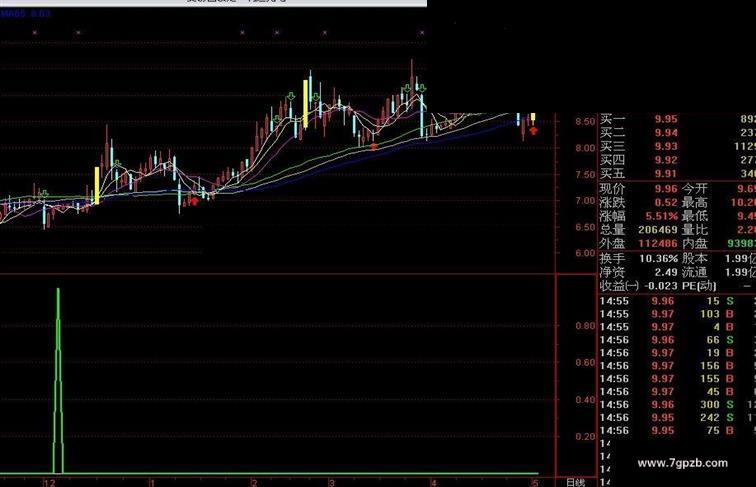Select the yellow candle in late December
Screen dimensions: 756x487
(x=97, y=186)
